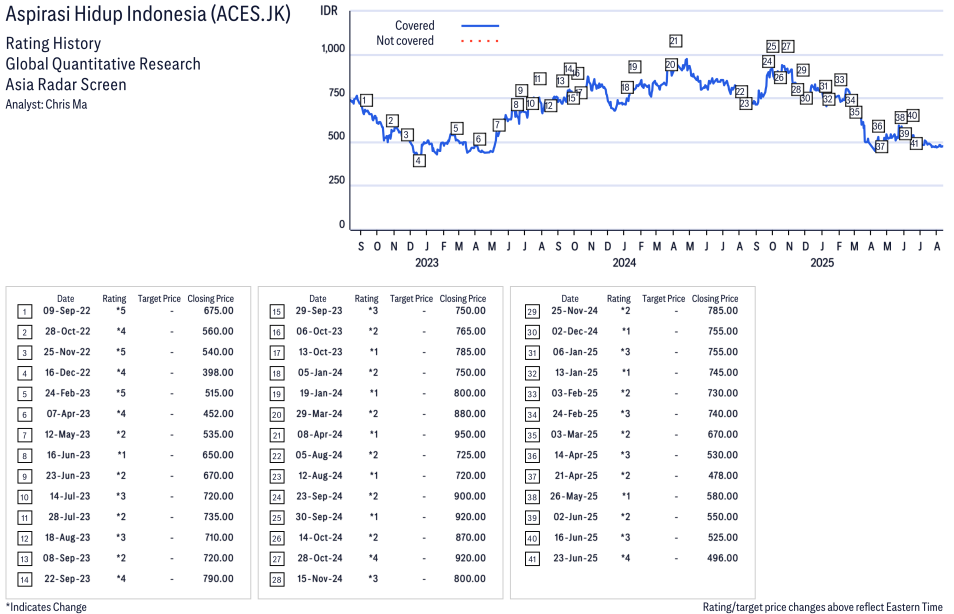Click the '19-Jan-24' date cell
954x614 pixels.
tap(321, 393)
